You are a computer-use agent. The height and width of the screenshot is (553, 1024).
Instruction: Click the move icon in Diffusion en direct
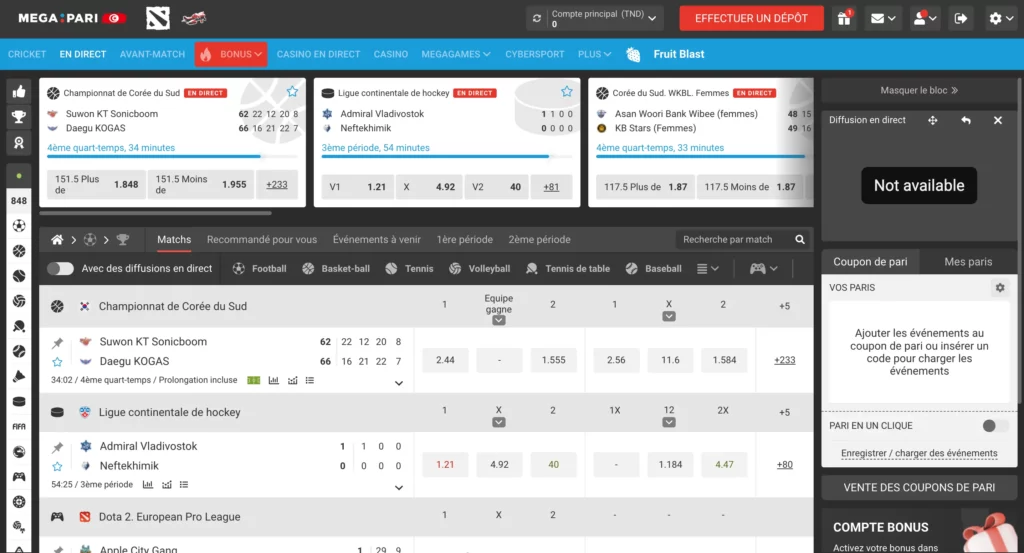[x=933, y=120]
